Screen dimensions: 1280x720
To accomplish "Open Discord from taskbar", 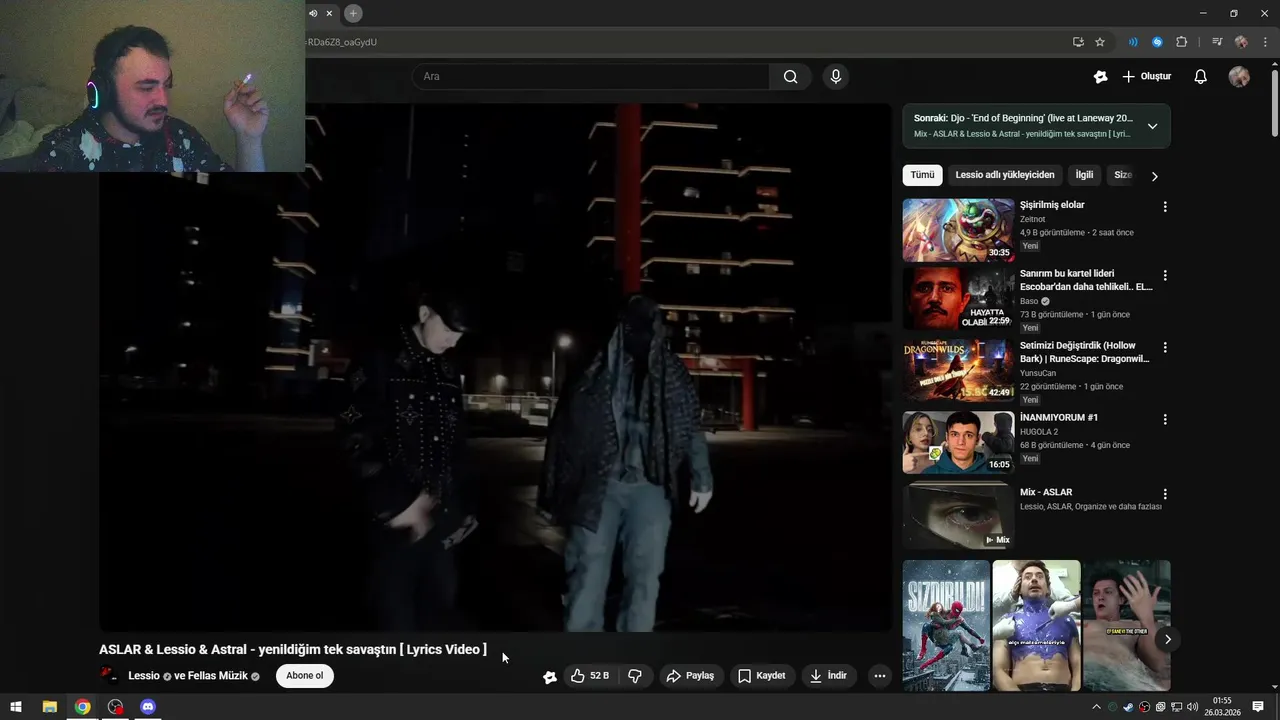I will (x=148, y=707).
